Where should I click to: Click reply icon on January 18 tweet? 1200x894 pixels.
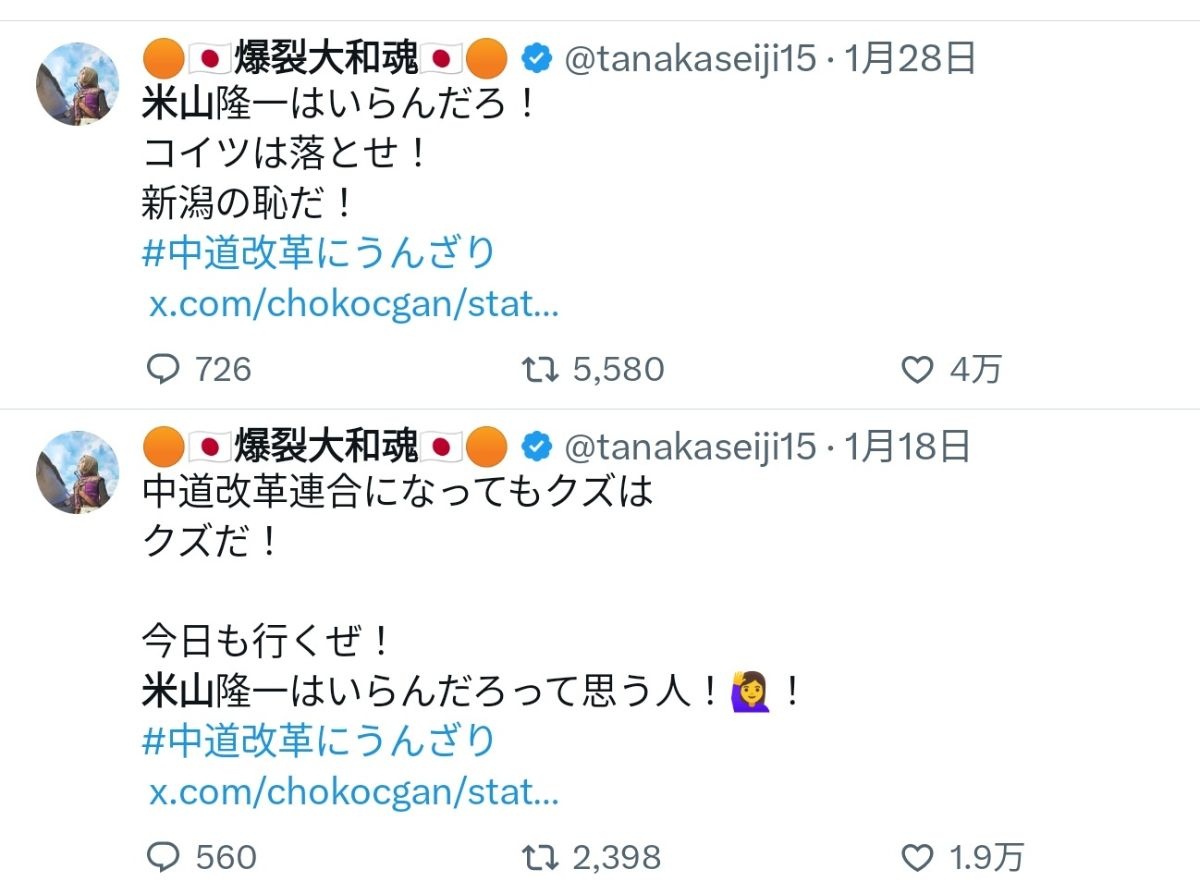(163, 857)
